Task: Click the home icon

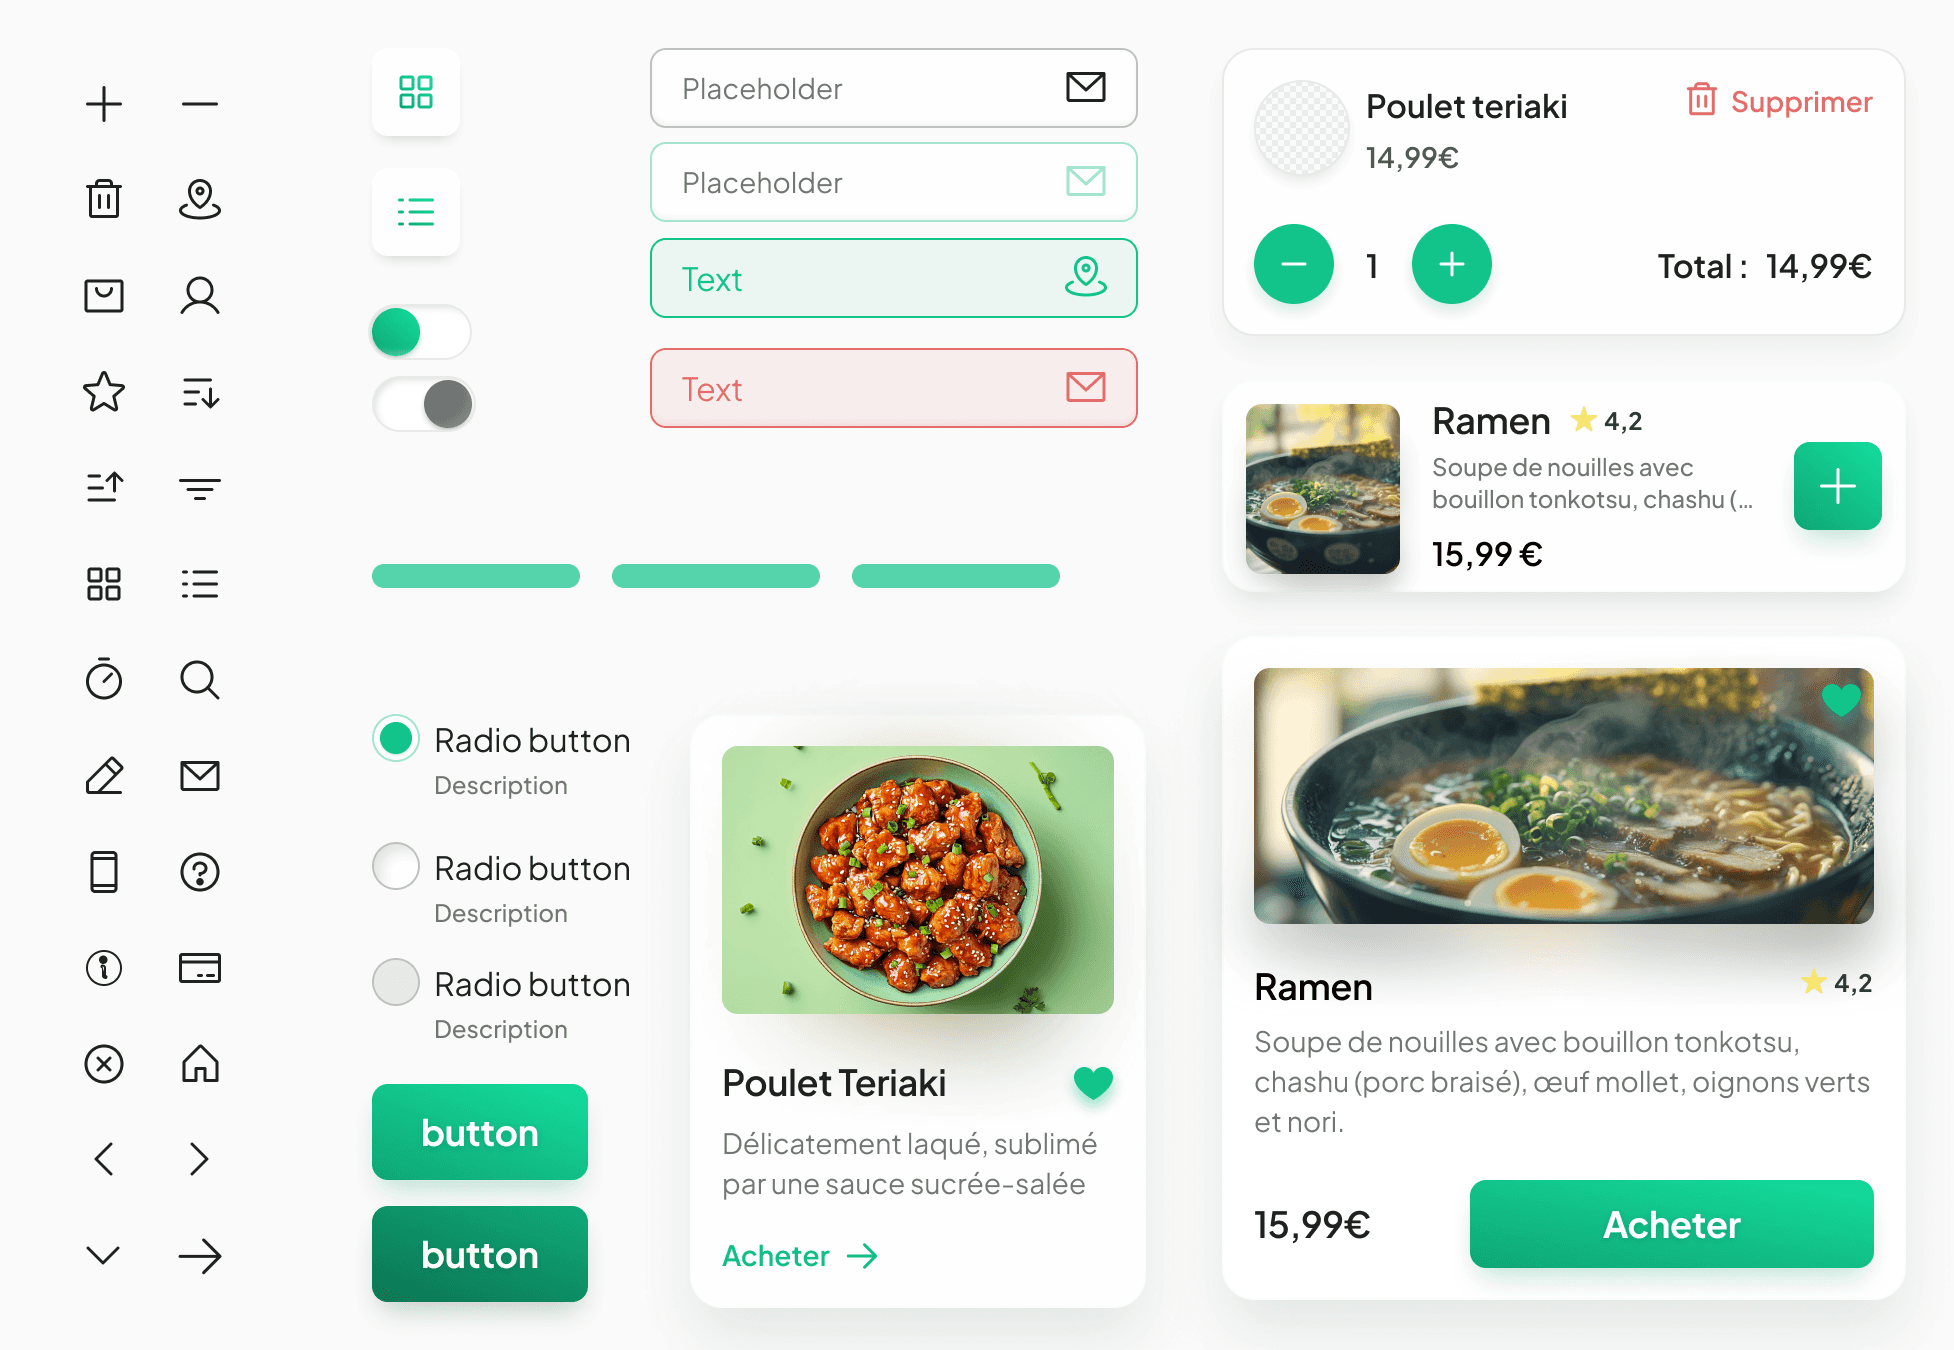Action: click(x=200, y=1063)
